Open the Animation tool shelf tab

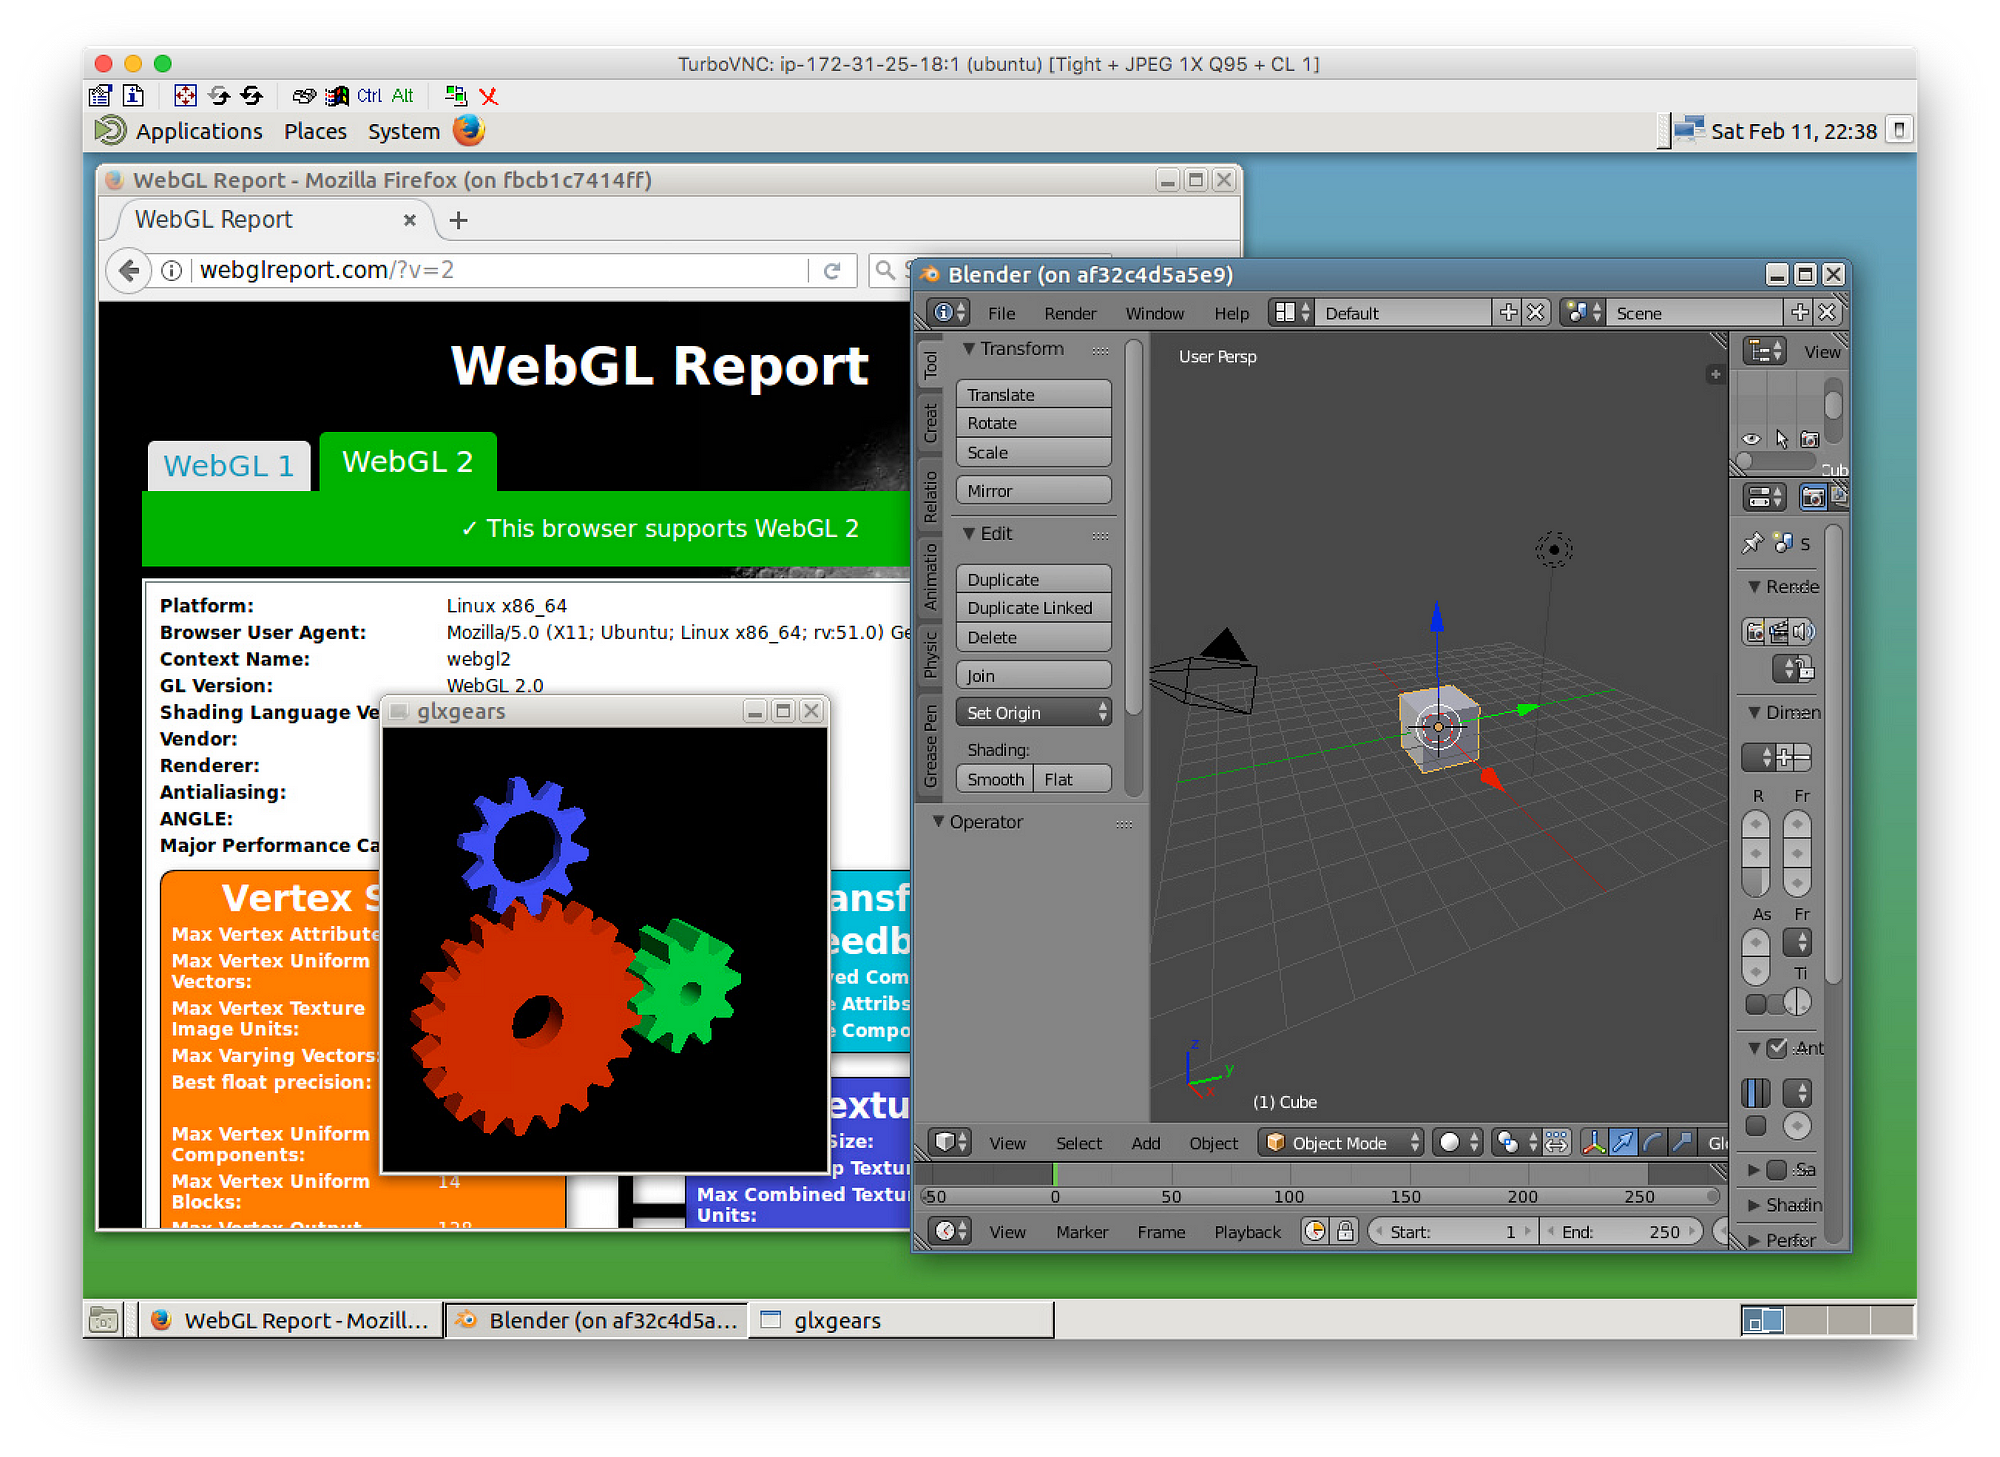pyautogui.click(x=931, y=576)
